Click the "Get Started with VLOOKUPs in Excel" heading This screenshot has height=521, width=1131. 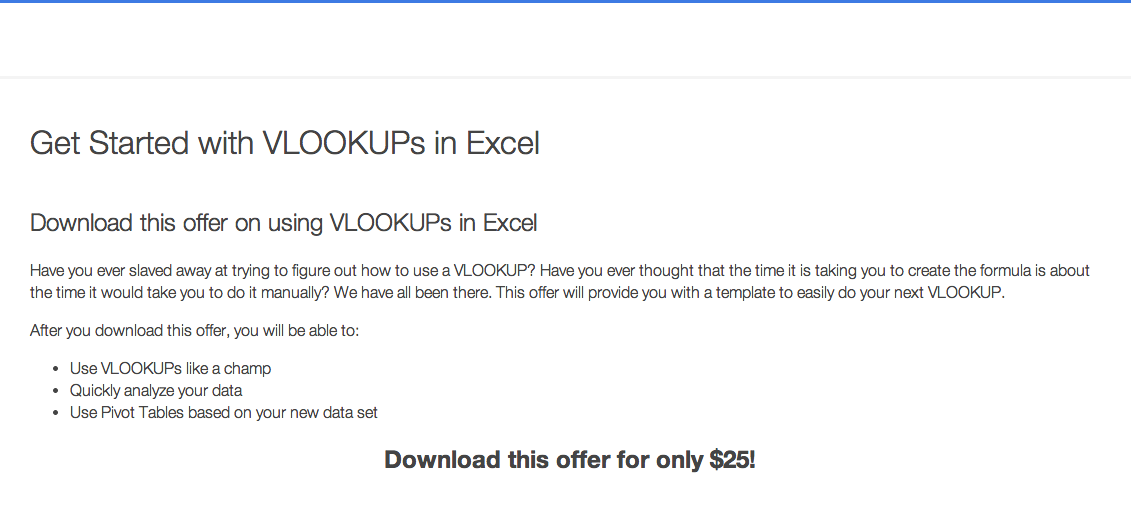(285, 144)
